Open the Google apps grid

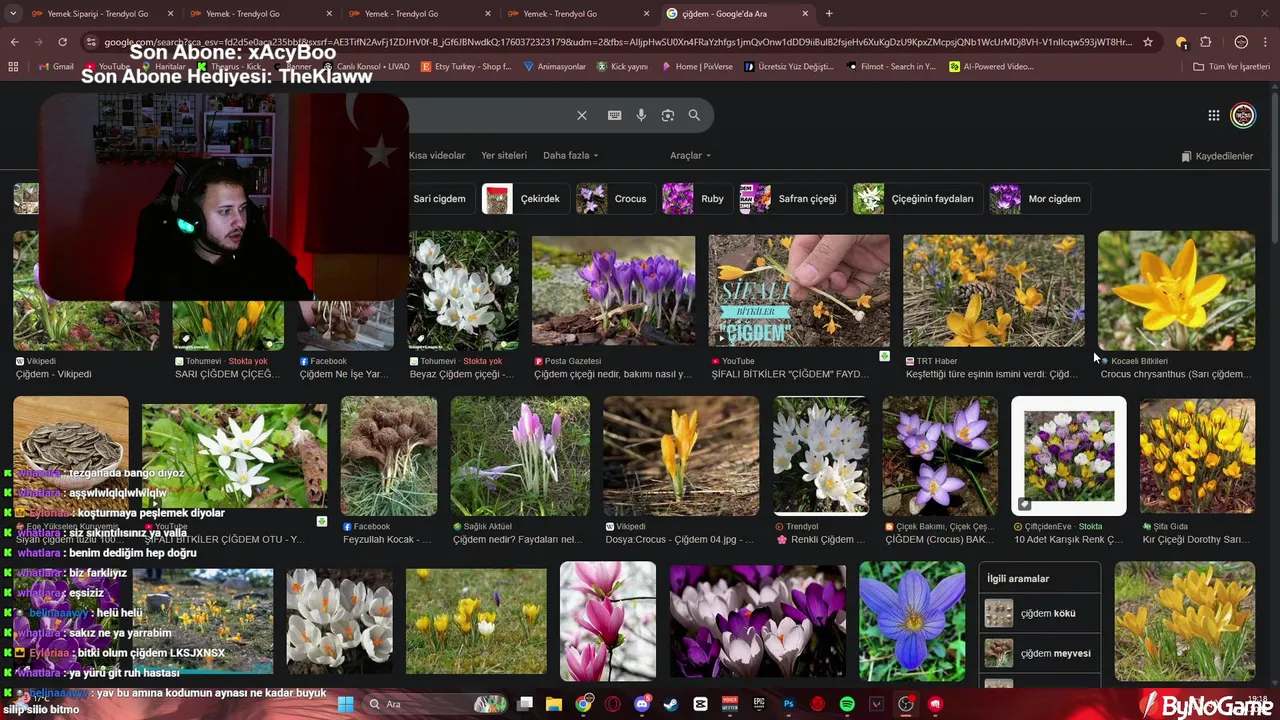pyautogui.click(x=1213, y=115)
